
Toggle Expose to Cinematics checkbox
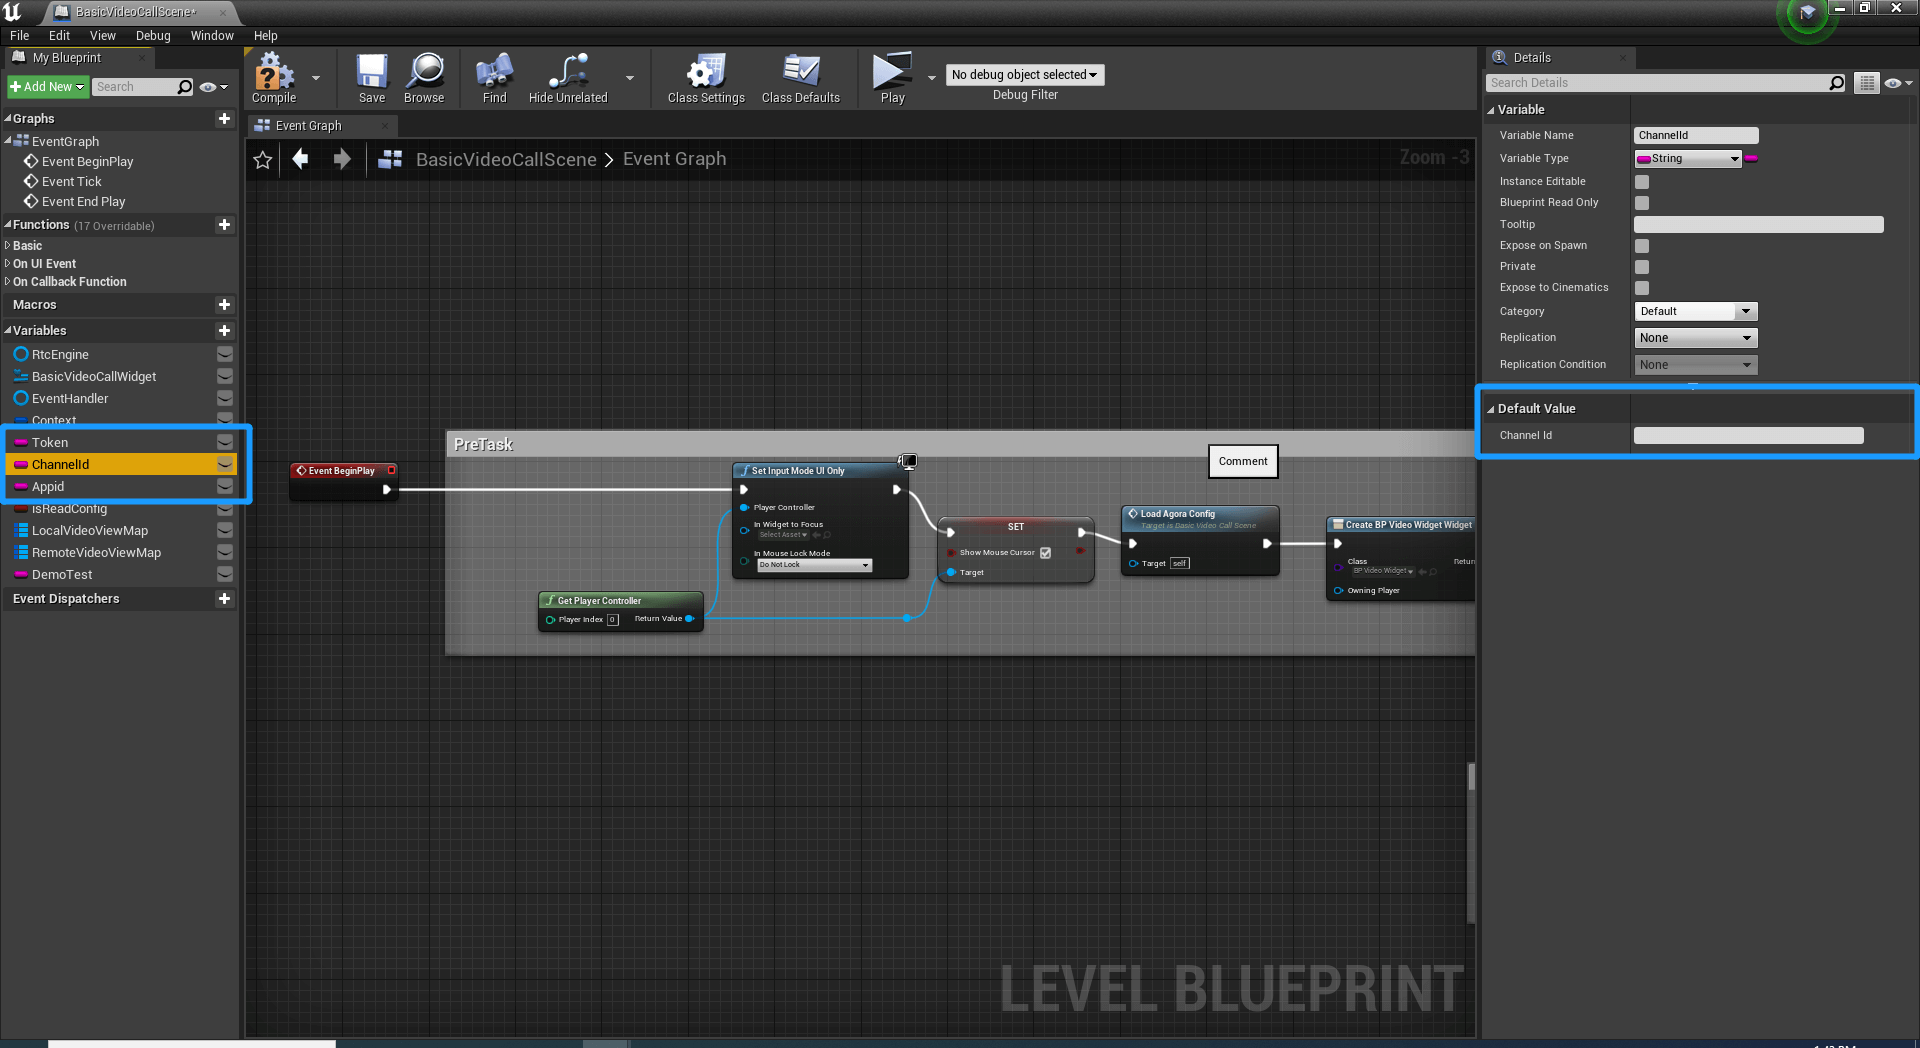(x=1642, y=288)
